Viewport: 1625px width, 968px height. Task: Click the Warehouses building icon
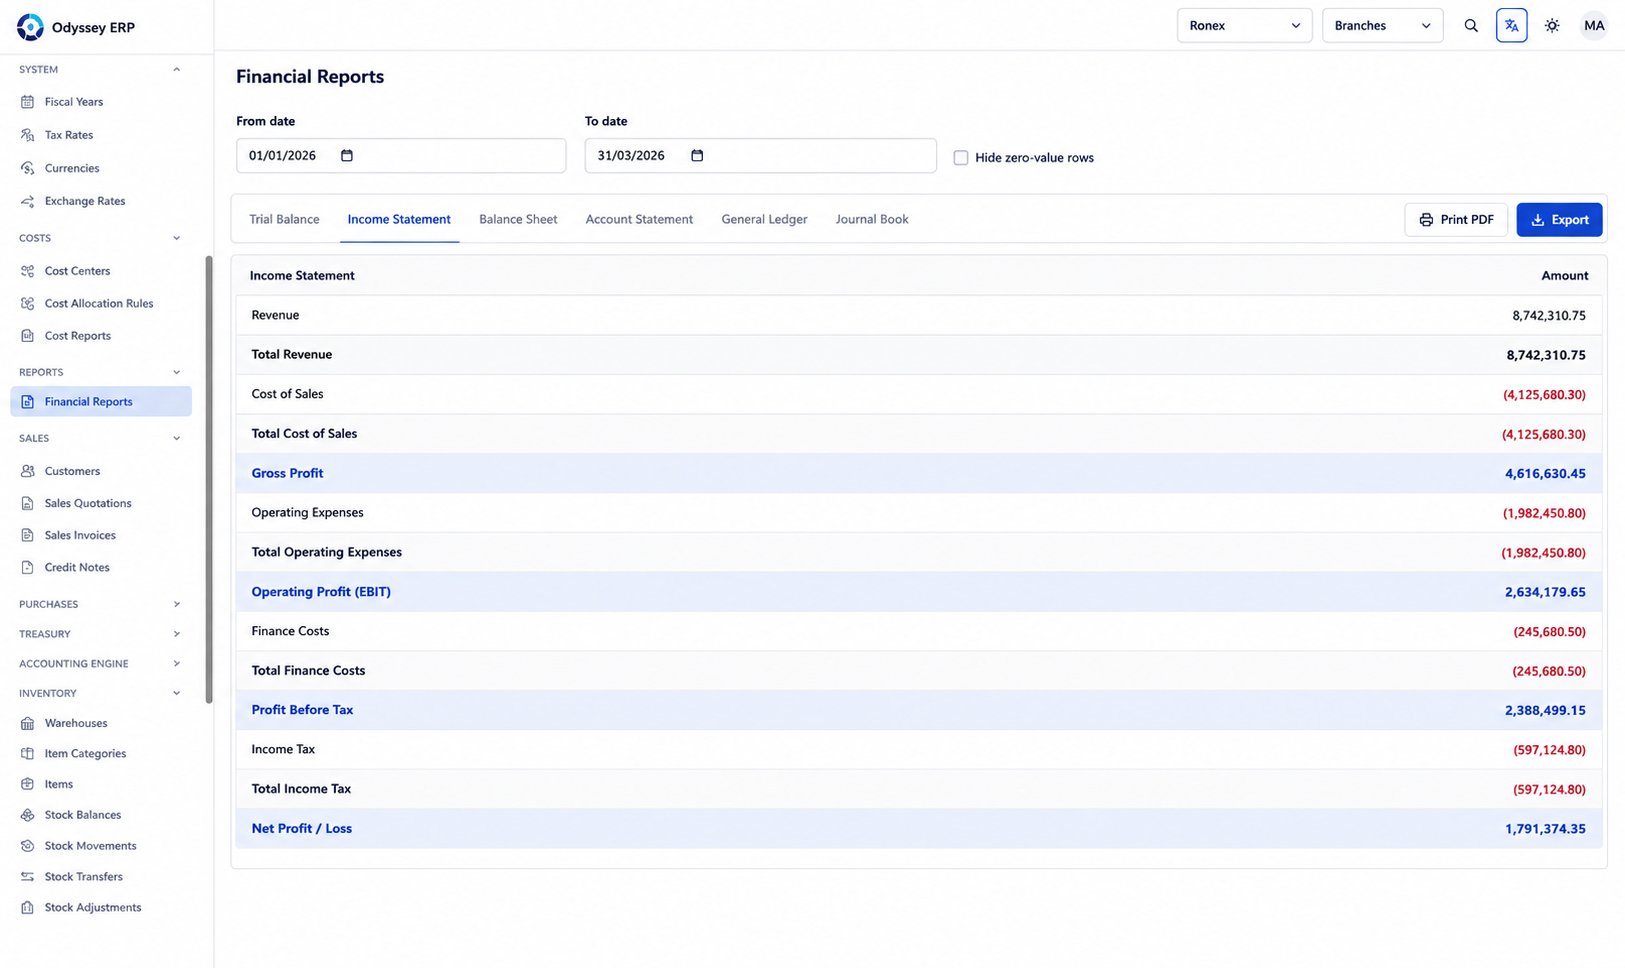28,723
